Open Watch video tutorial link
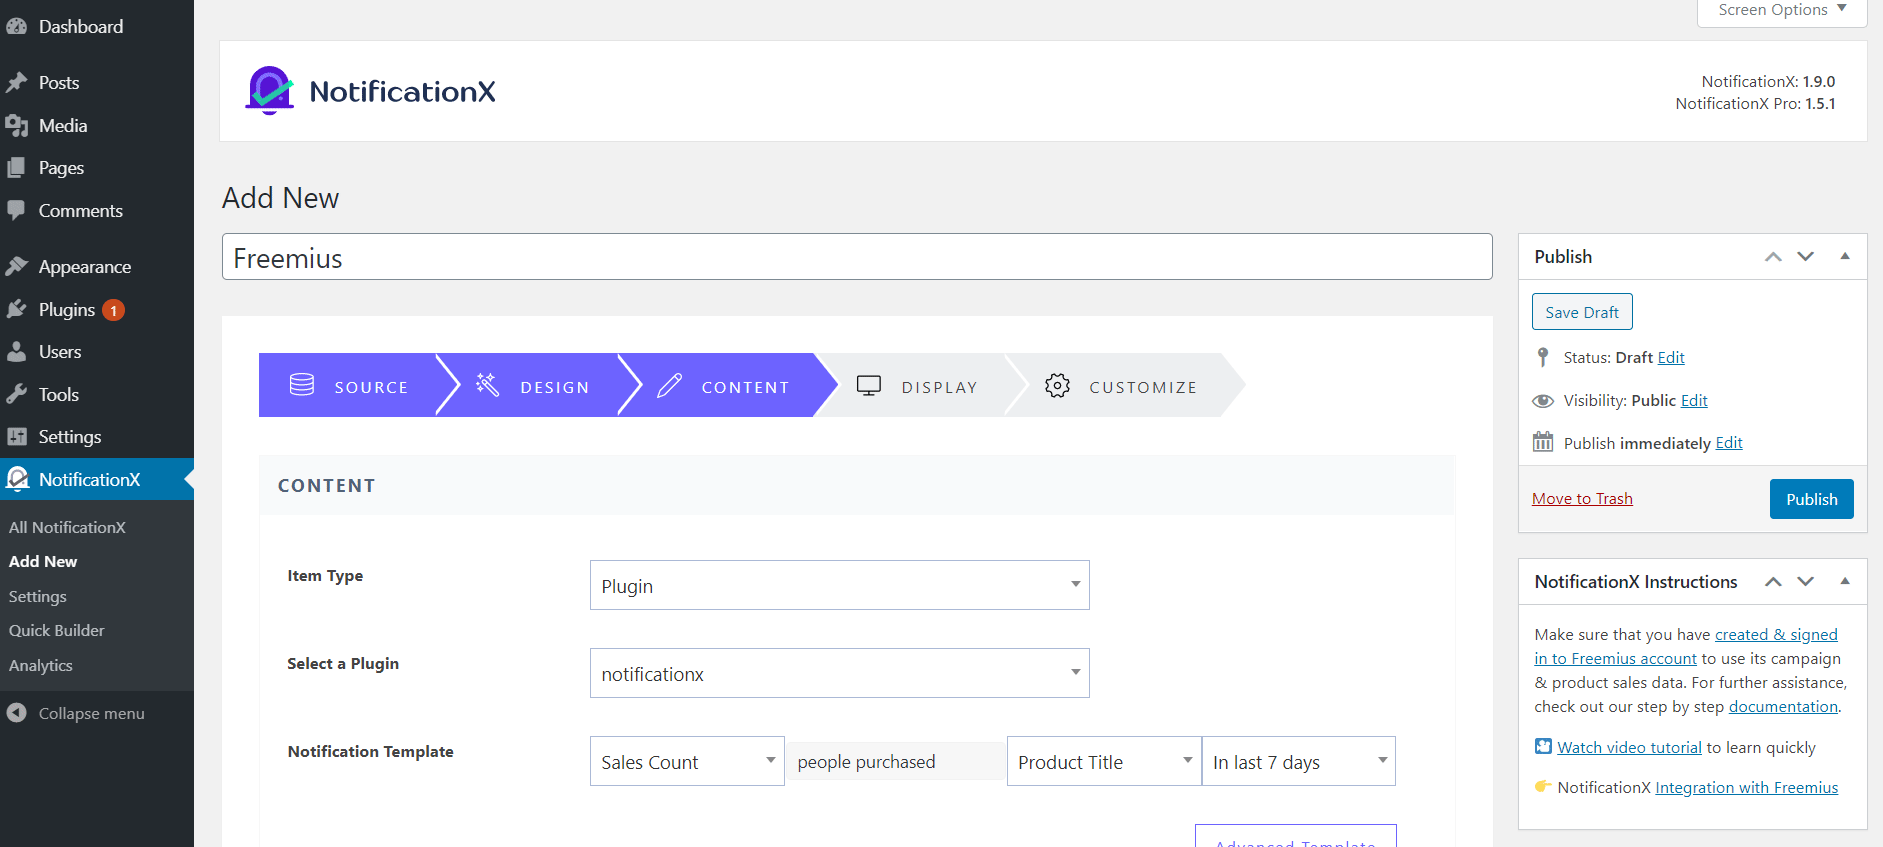The width and height of the screenshot is (1883, 847). pos(1629,747)
